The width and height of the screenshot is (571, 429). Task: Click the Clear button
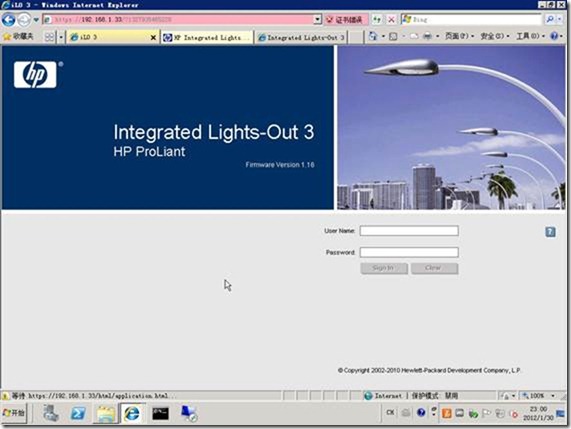point(434,268)
